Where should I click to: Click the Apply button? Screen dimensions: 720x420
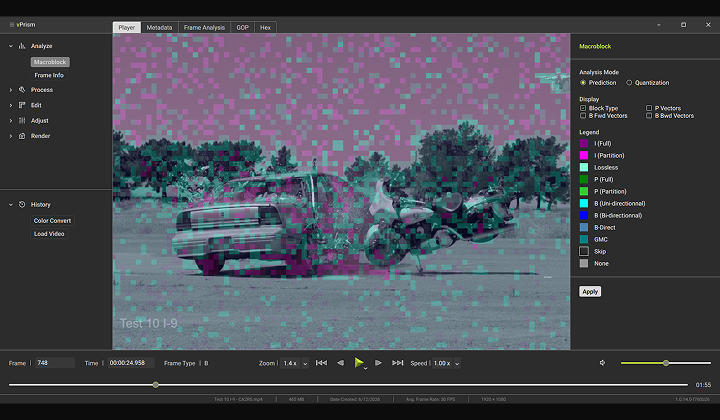[590, 291]
